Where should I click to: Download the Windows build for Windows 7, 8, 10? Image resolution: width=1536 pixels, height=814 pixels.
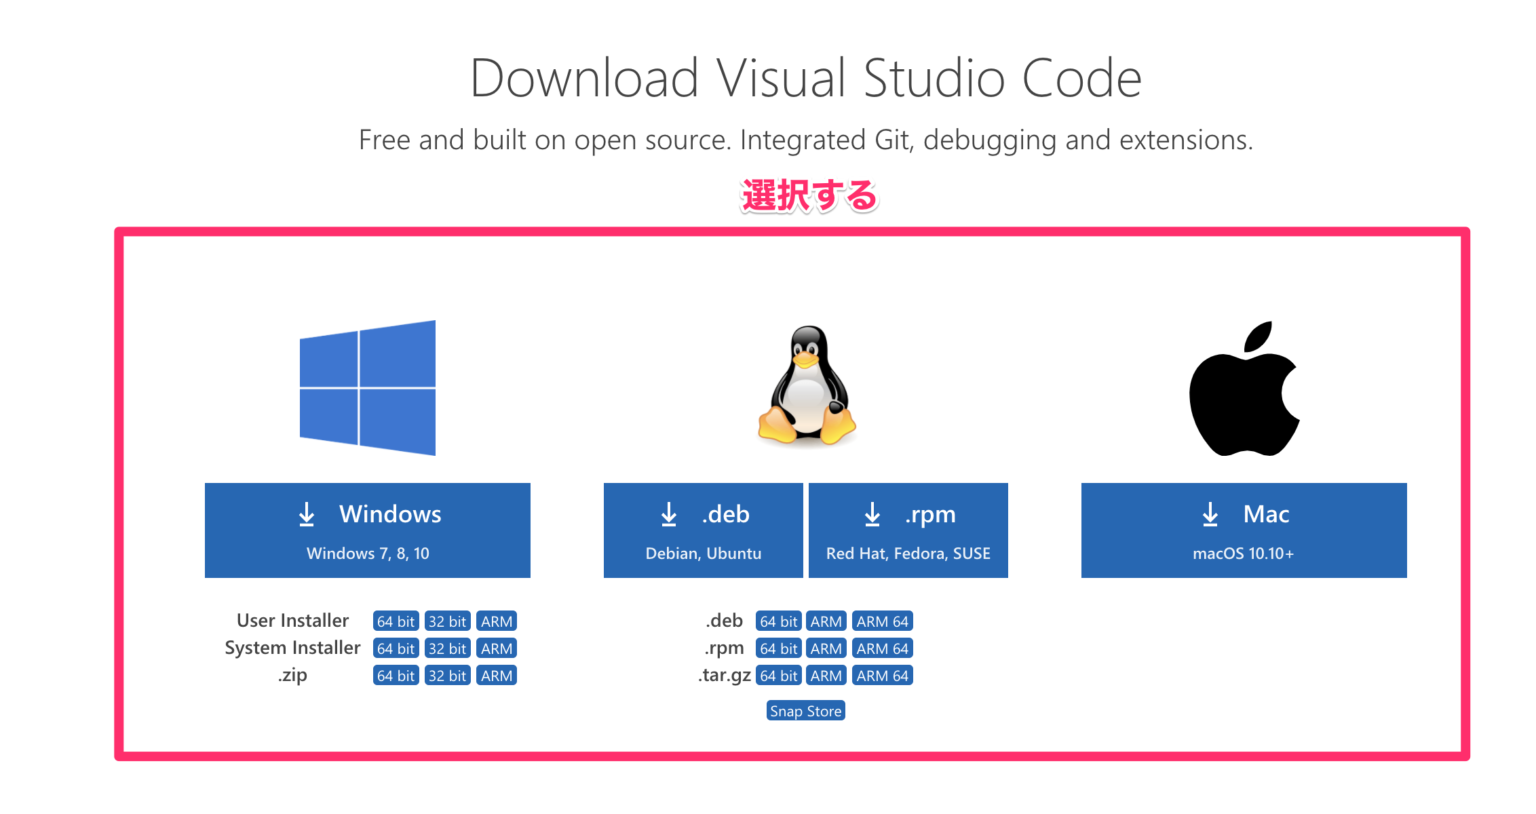[x=367, y=530]
